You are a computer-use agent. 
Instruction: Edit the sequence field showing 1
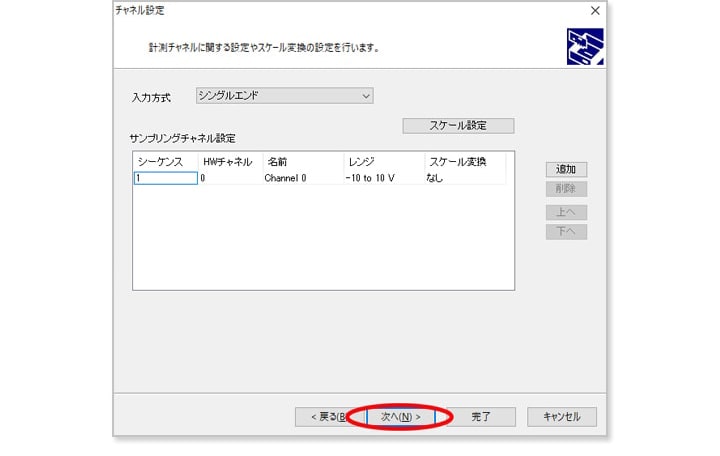click(x=165, y=178)
